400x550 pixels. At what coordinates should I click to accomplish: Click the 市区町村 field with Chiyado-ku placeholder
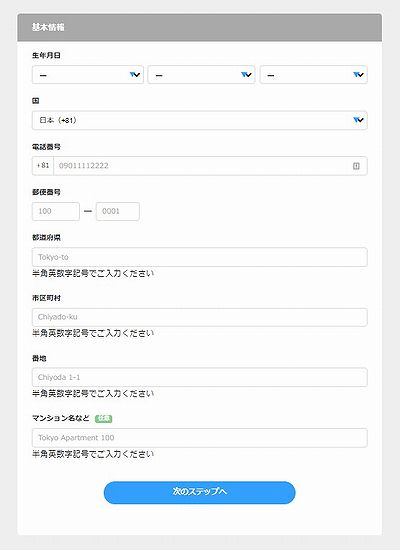[x=200, y=317]
